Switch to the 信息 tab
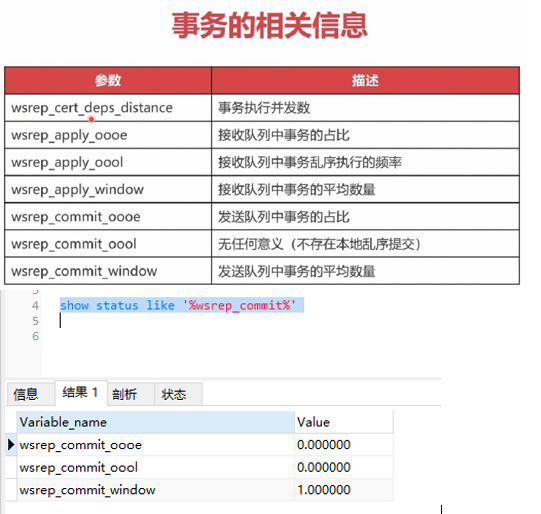The width and height of the screenshot is (541, 514). click(x=30, y=394)
